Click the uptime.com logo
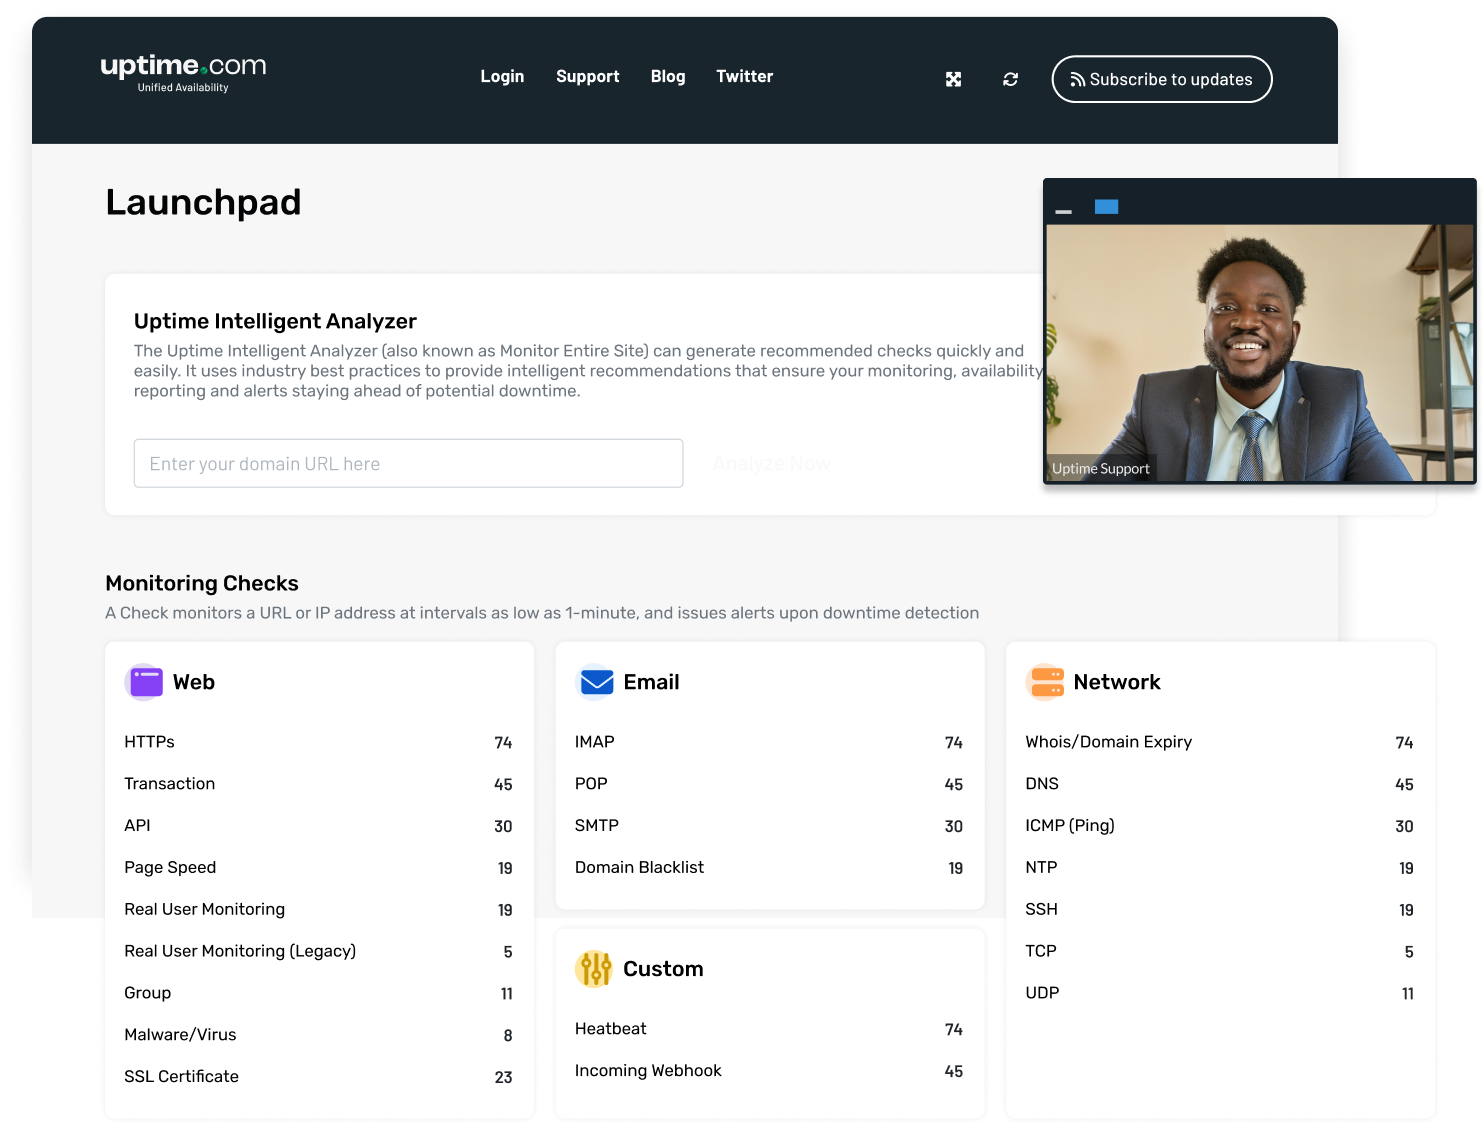The image size is (1484, 1126). [x=183, y=73]
